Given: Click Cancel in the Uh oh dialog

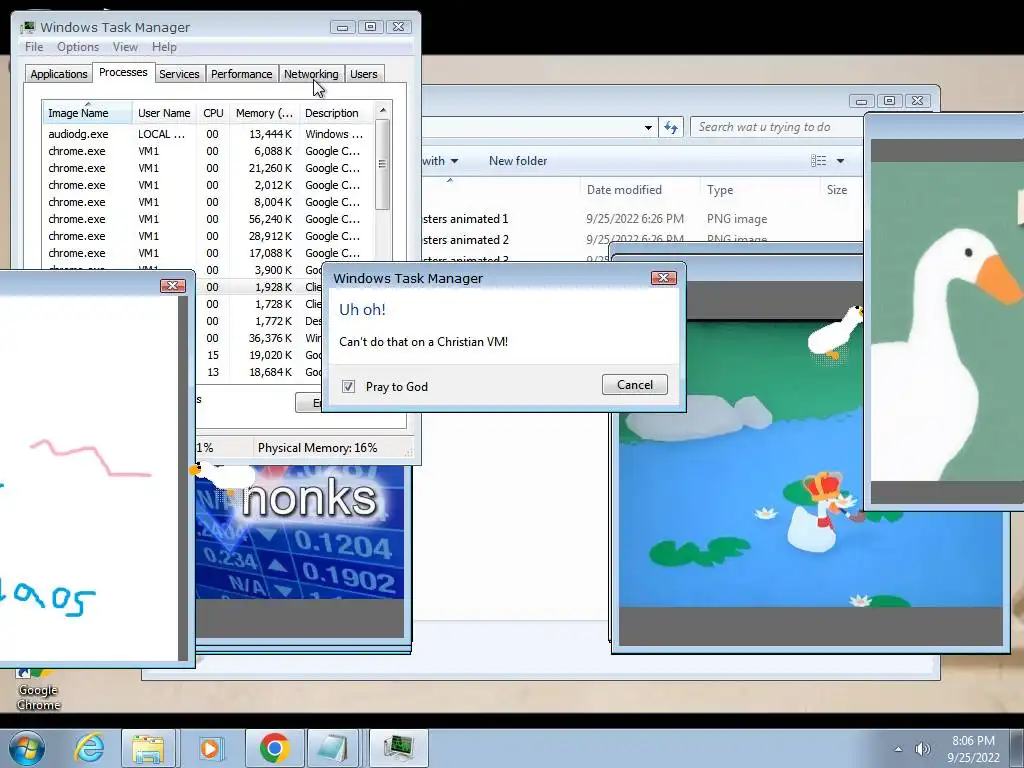Looking at the screenshot, I should 635,385.
